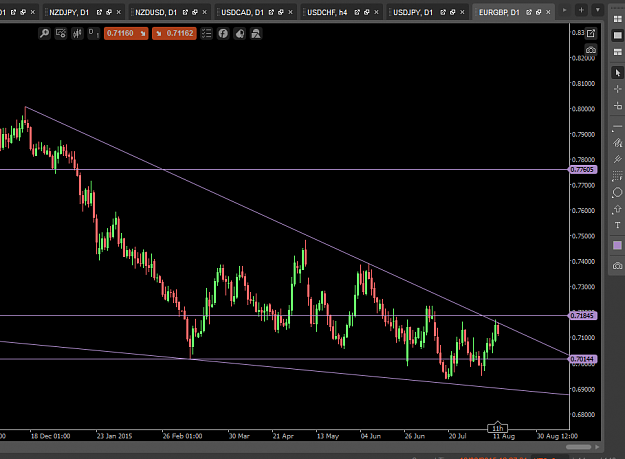Screen dimensions: 625x459
Task: Click the 0.71845 horizontal line price label
Action: (582, 316)
